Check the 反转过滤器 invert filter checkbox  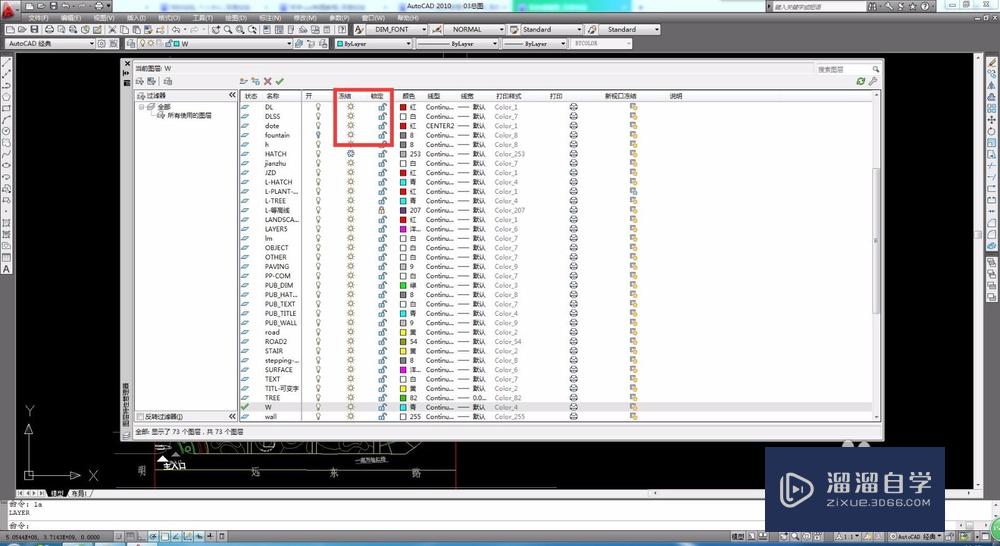click(x=141, y=417)
